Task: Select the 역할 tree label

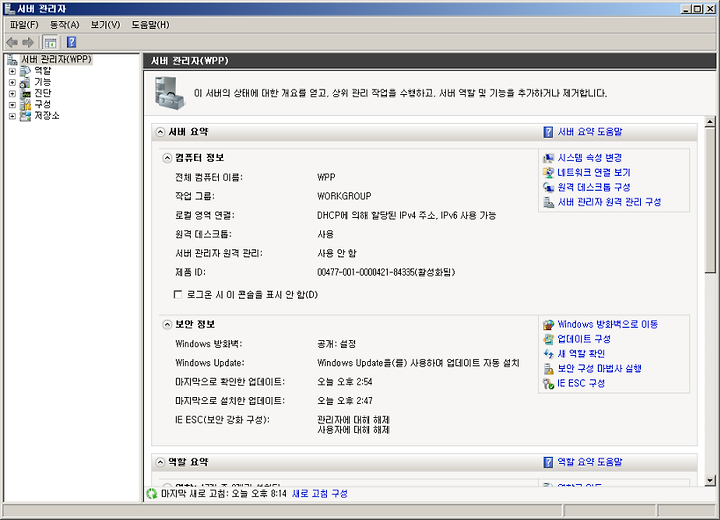Action: click(x=43, y=71)
